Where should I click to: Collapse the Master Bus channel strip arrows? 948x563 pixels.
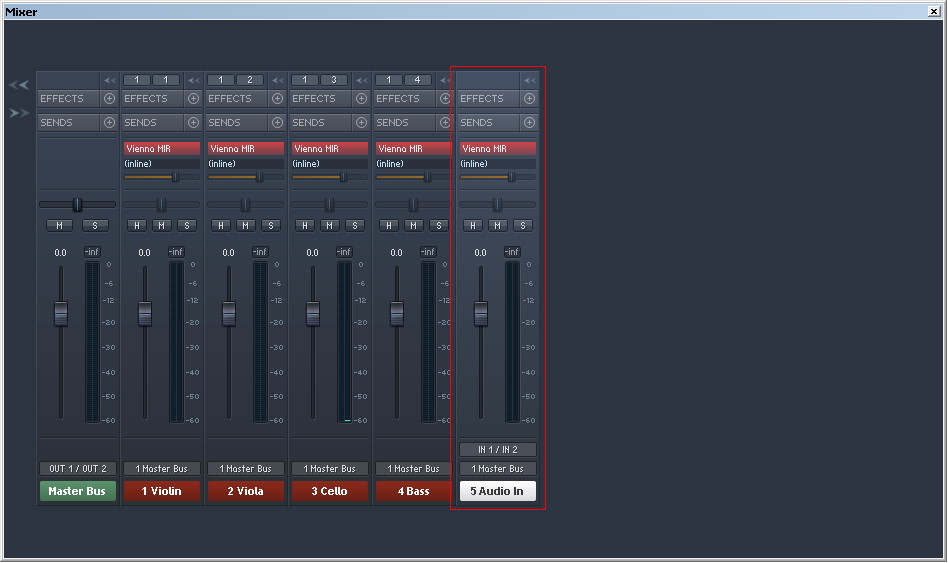click(109, 80)
